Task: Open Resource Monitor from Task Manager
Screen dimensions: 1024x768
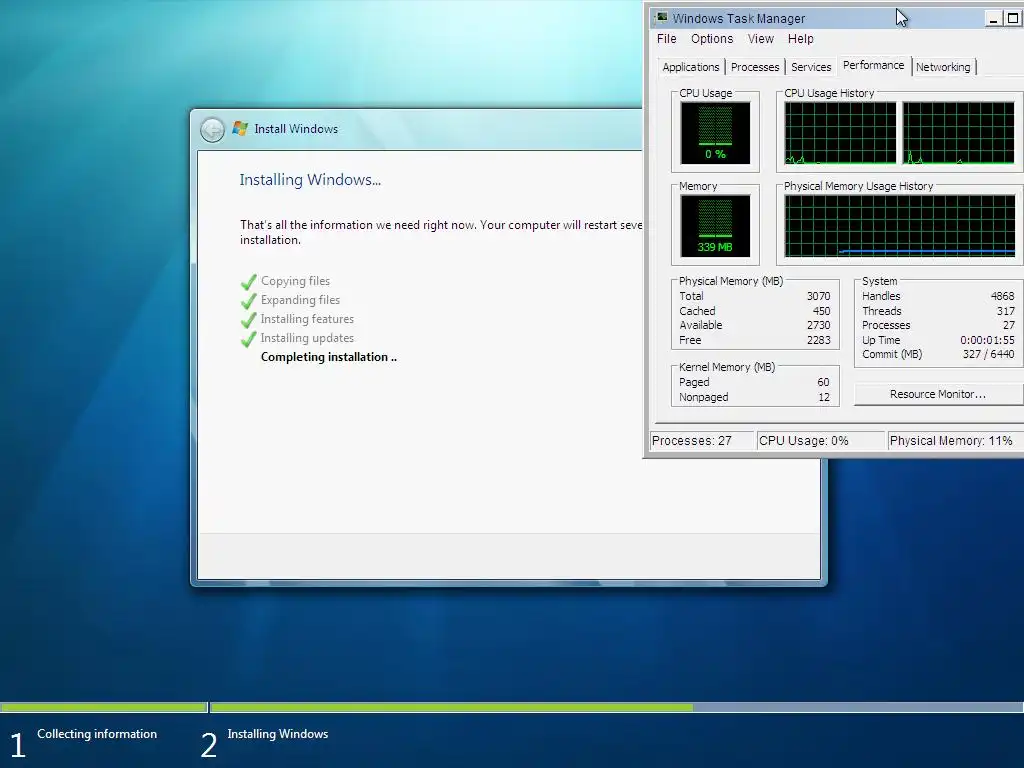Action: 938,394
